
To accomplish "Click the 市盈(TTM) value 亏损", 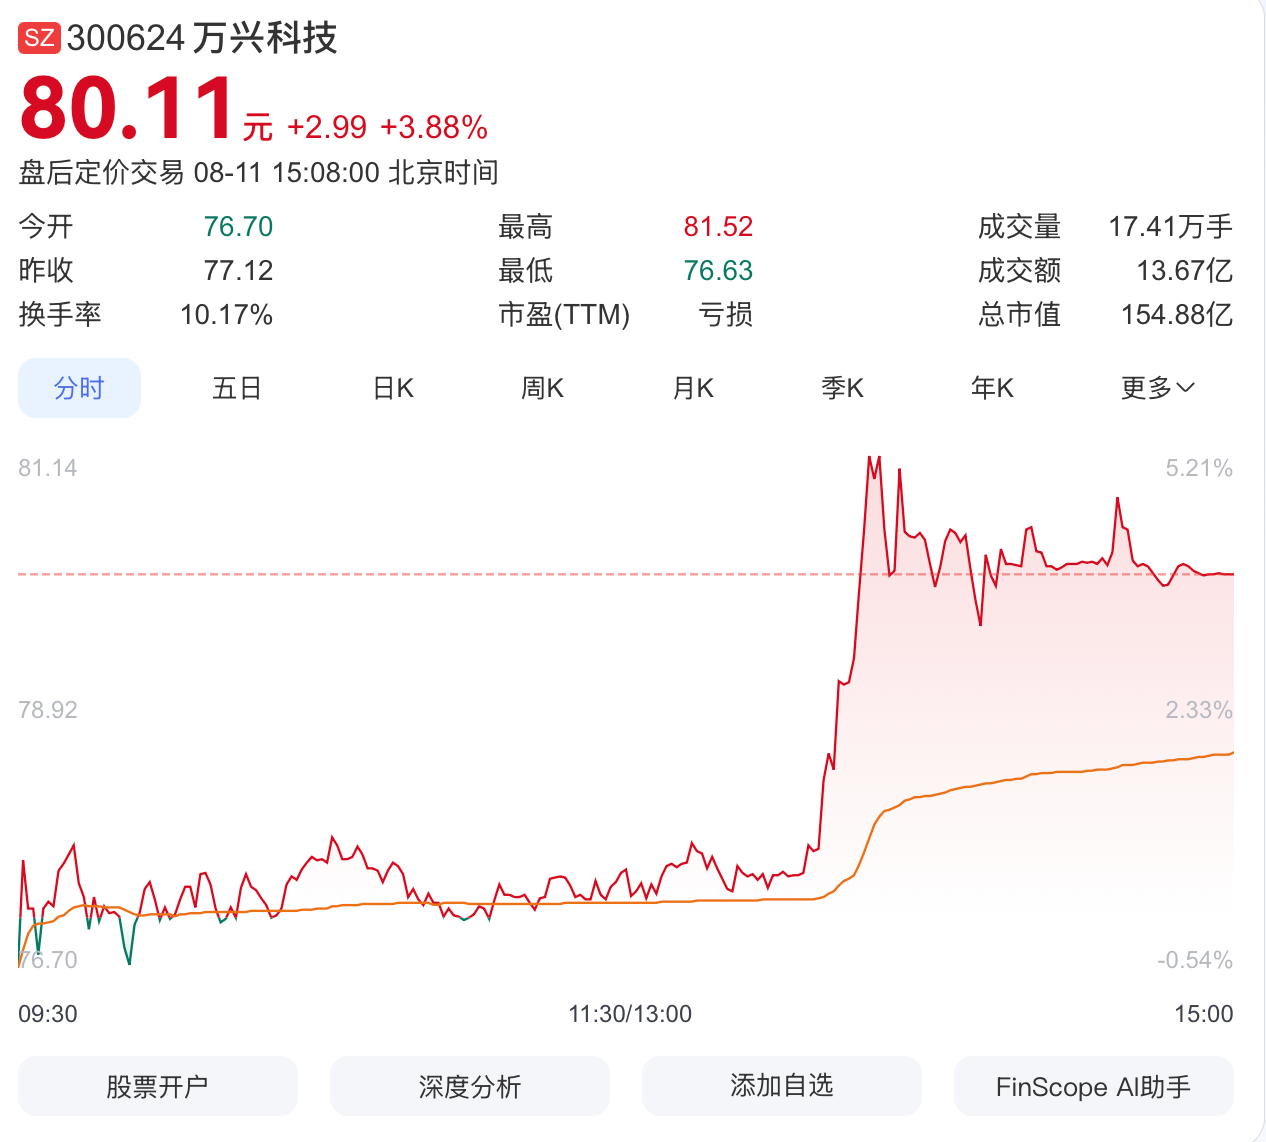I will tap(725, 315).
